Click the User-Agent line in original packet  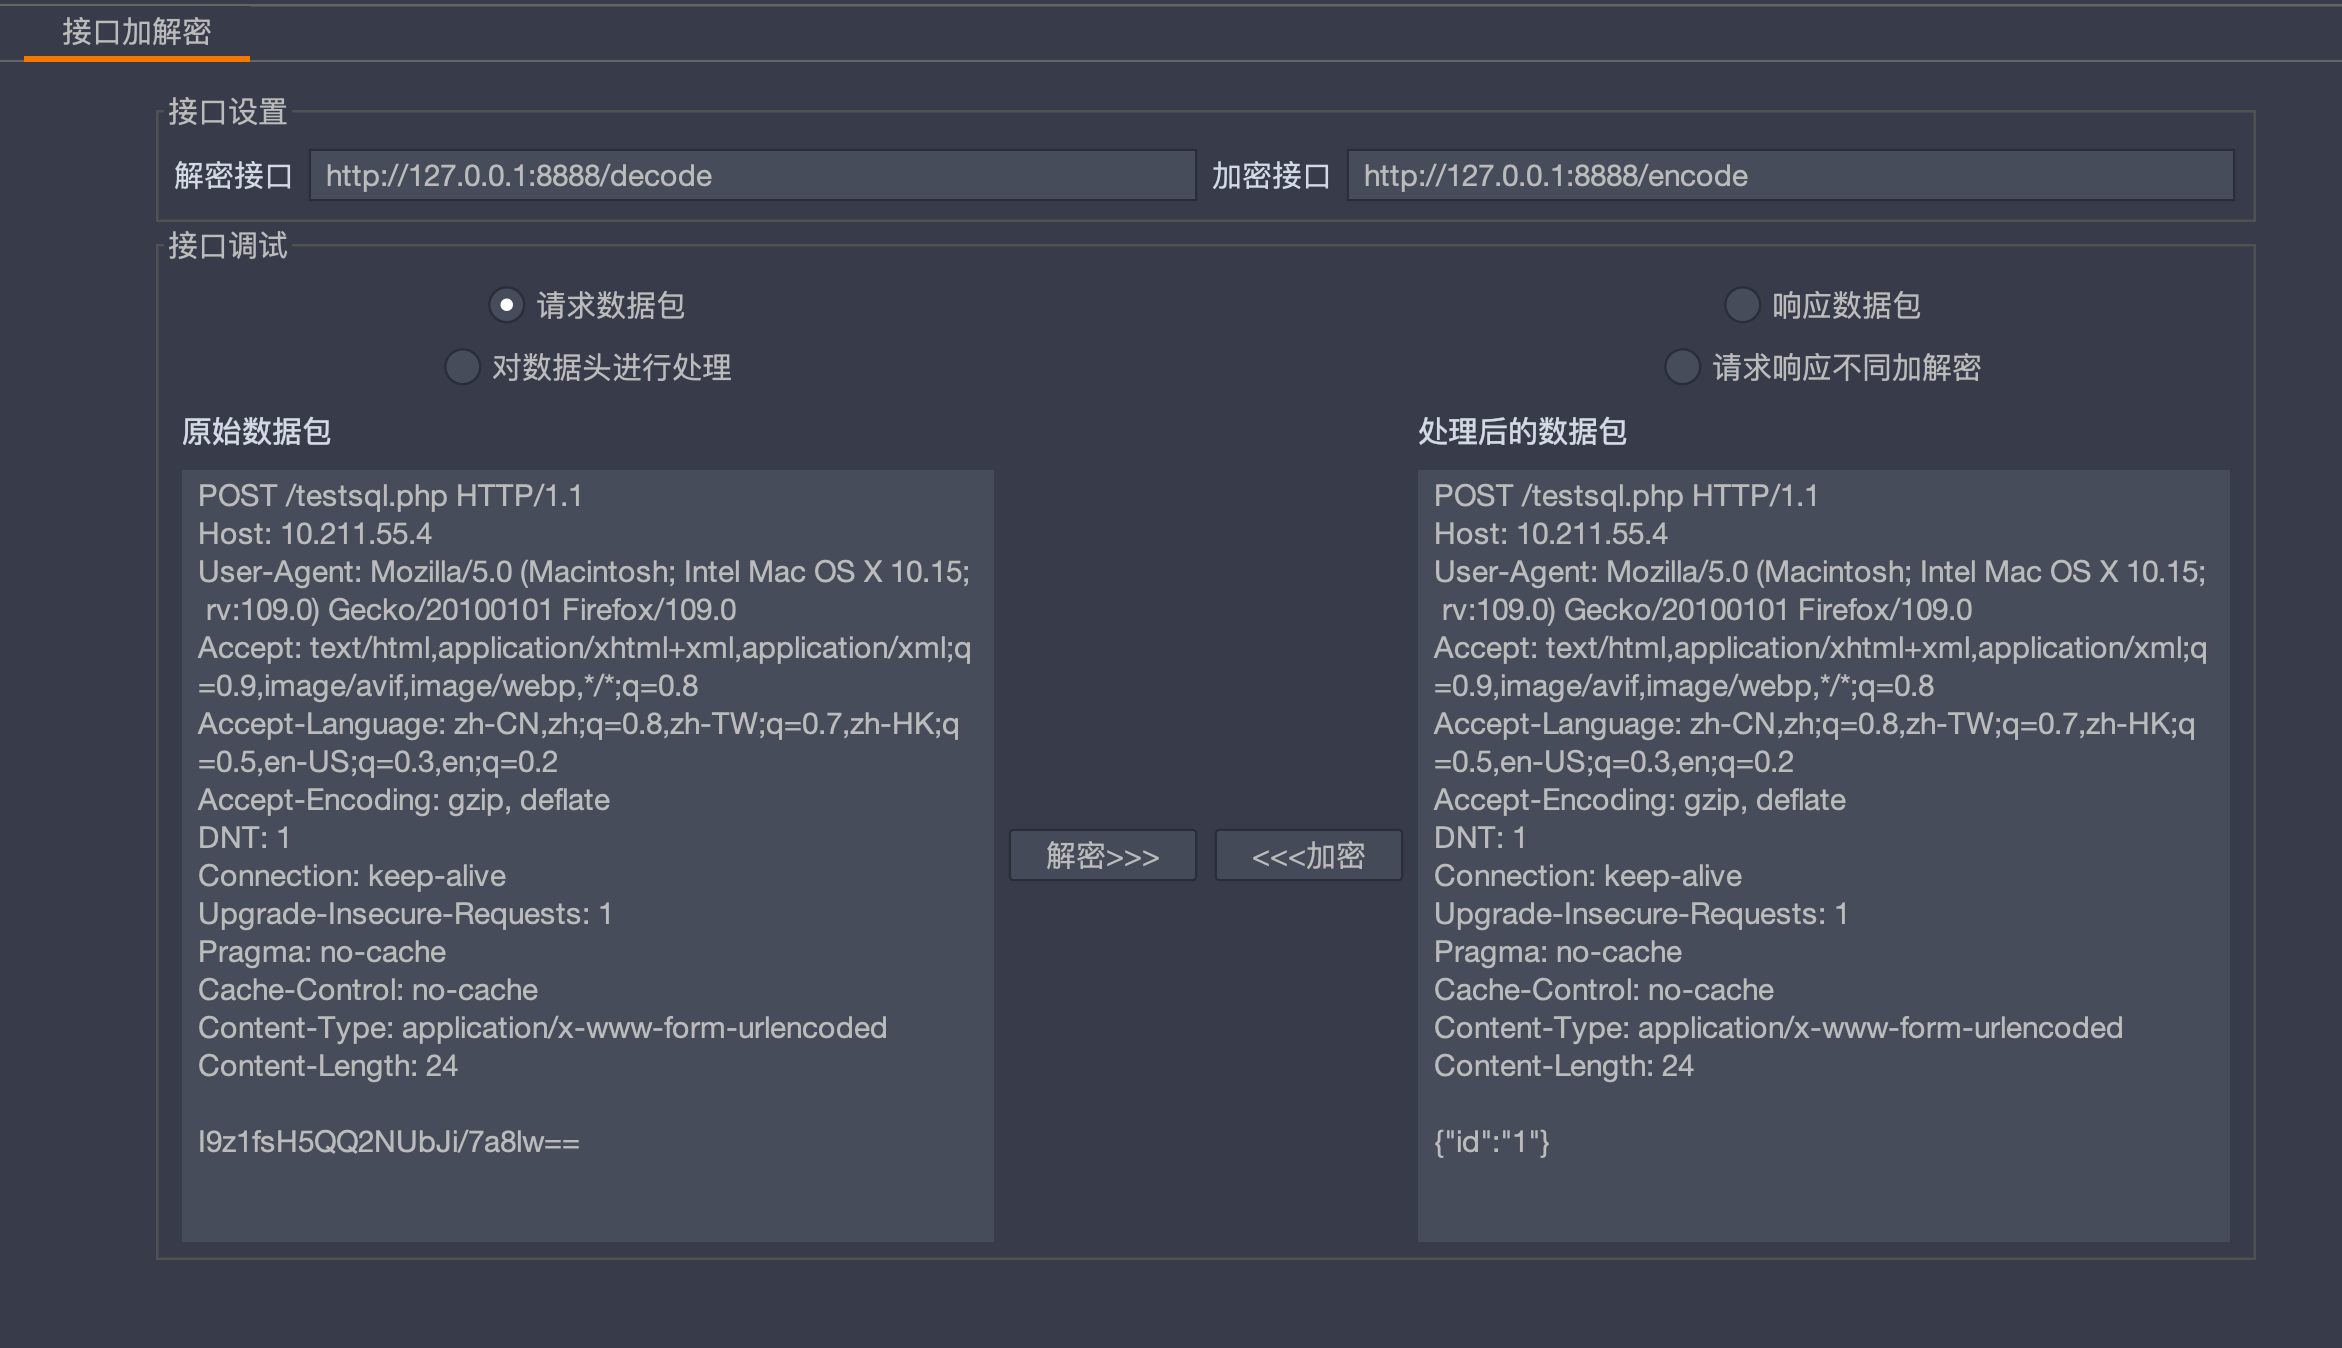click(583, 572)
